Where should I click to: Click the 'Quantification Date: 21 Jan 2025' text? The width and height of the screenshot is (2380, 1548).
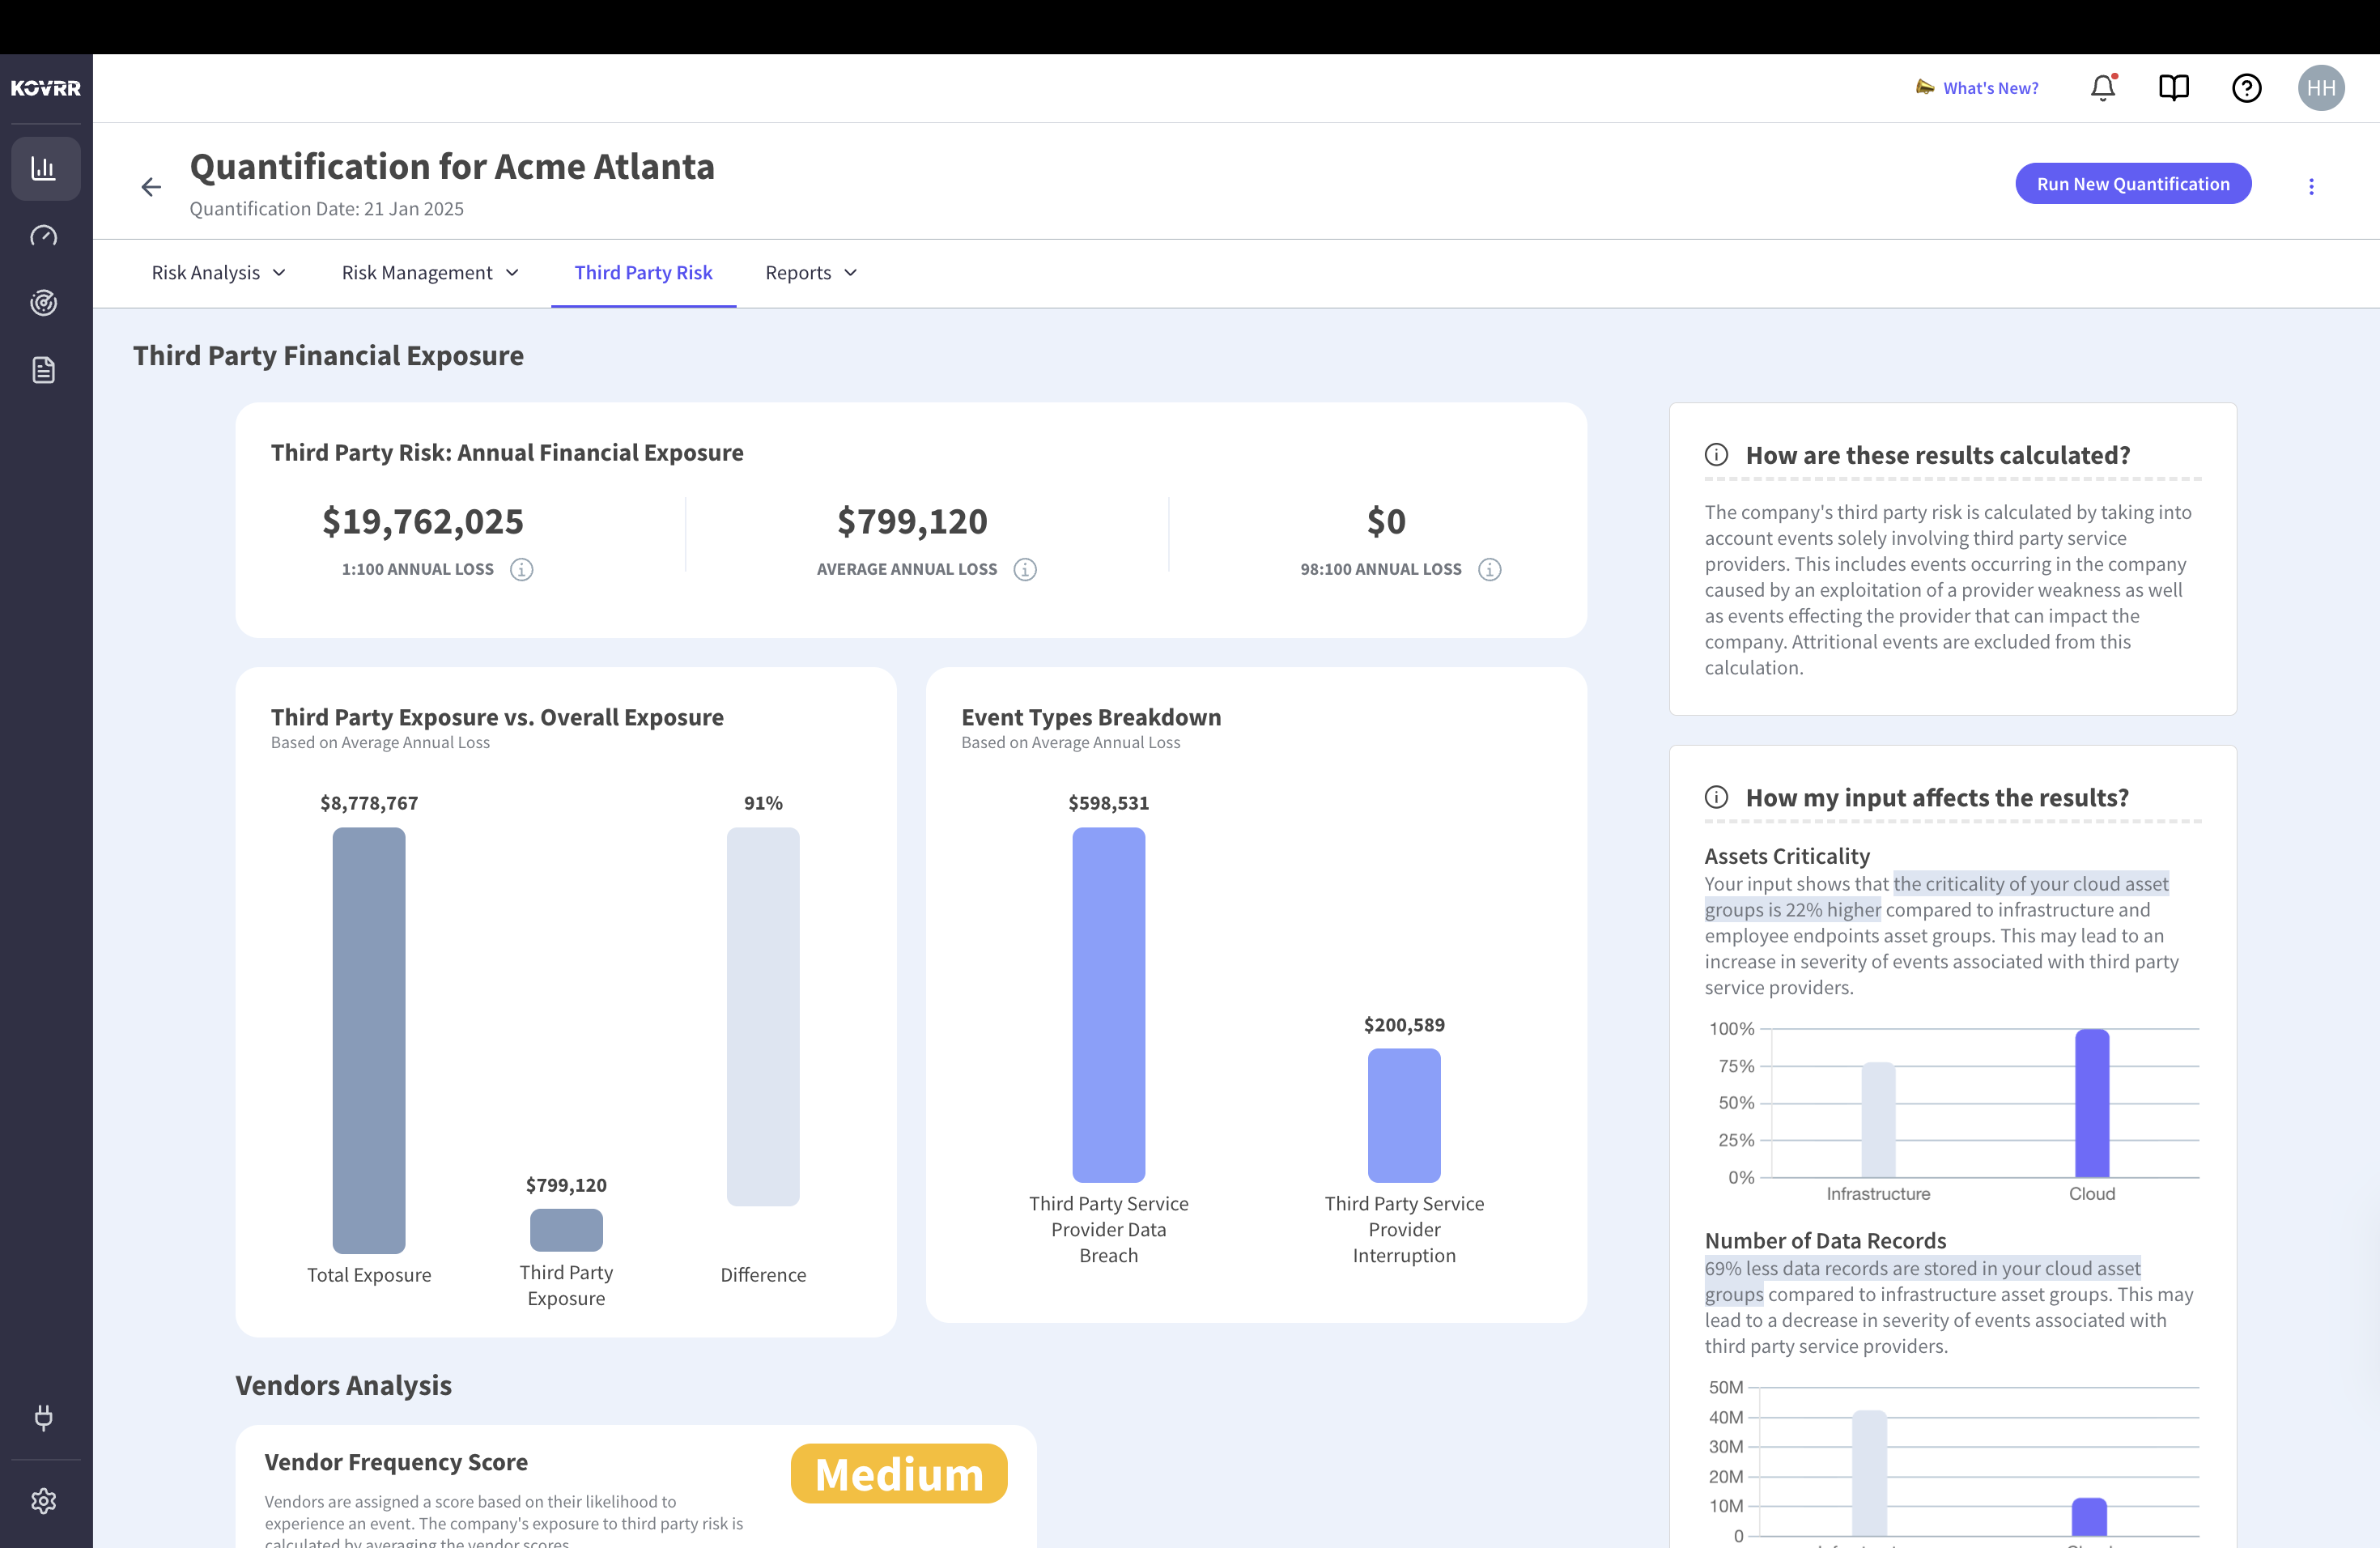(327, 209)
